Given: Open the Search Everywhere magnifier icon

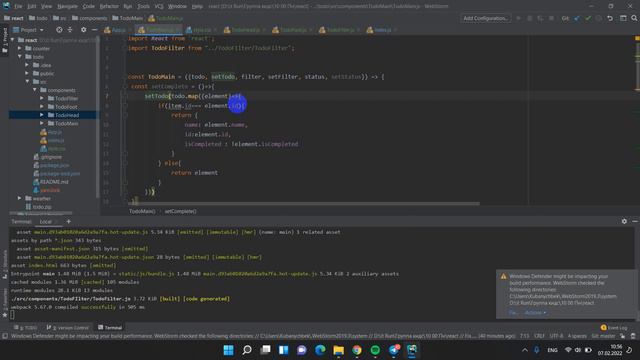Looking at the screenshot, I should point(634,18).
